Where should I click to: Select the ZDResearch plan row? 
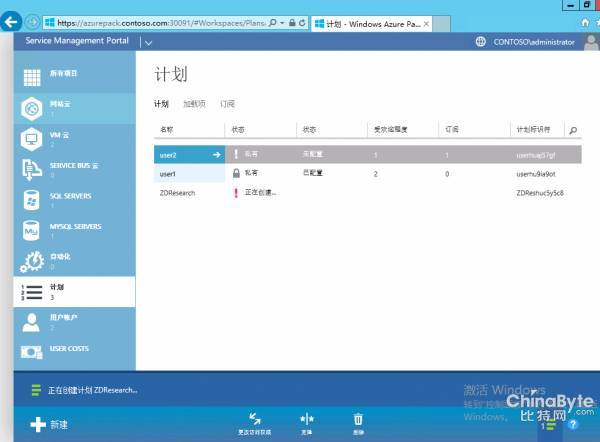(x=368, y=192)
